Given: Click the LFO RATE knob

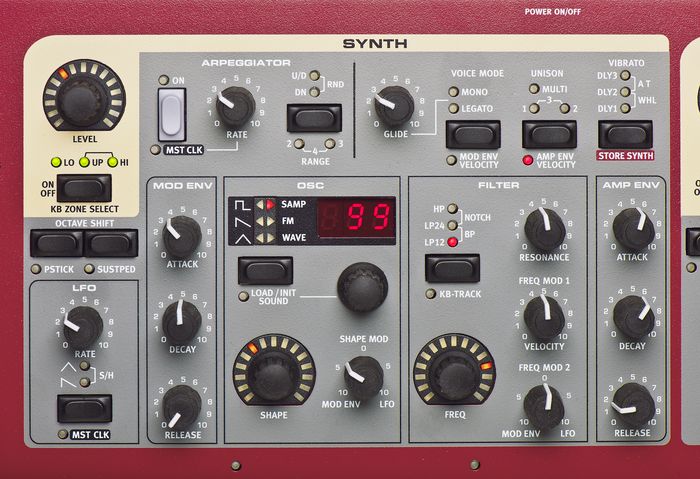Looking at the screenshot, I should coord(83,327).
